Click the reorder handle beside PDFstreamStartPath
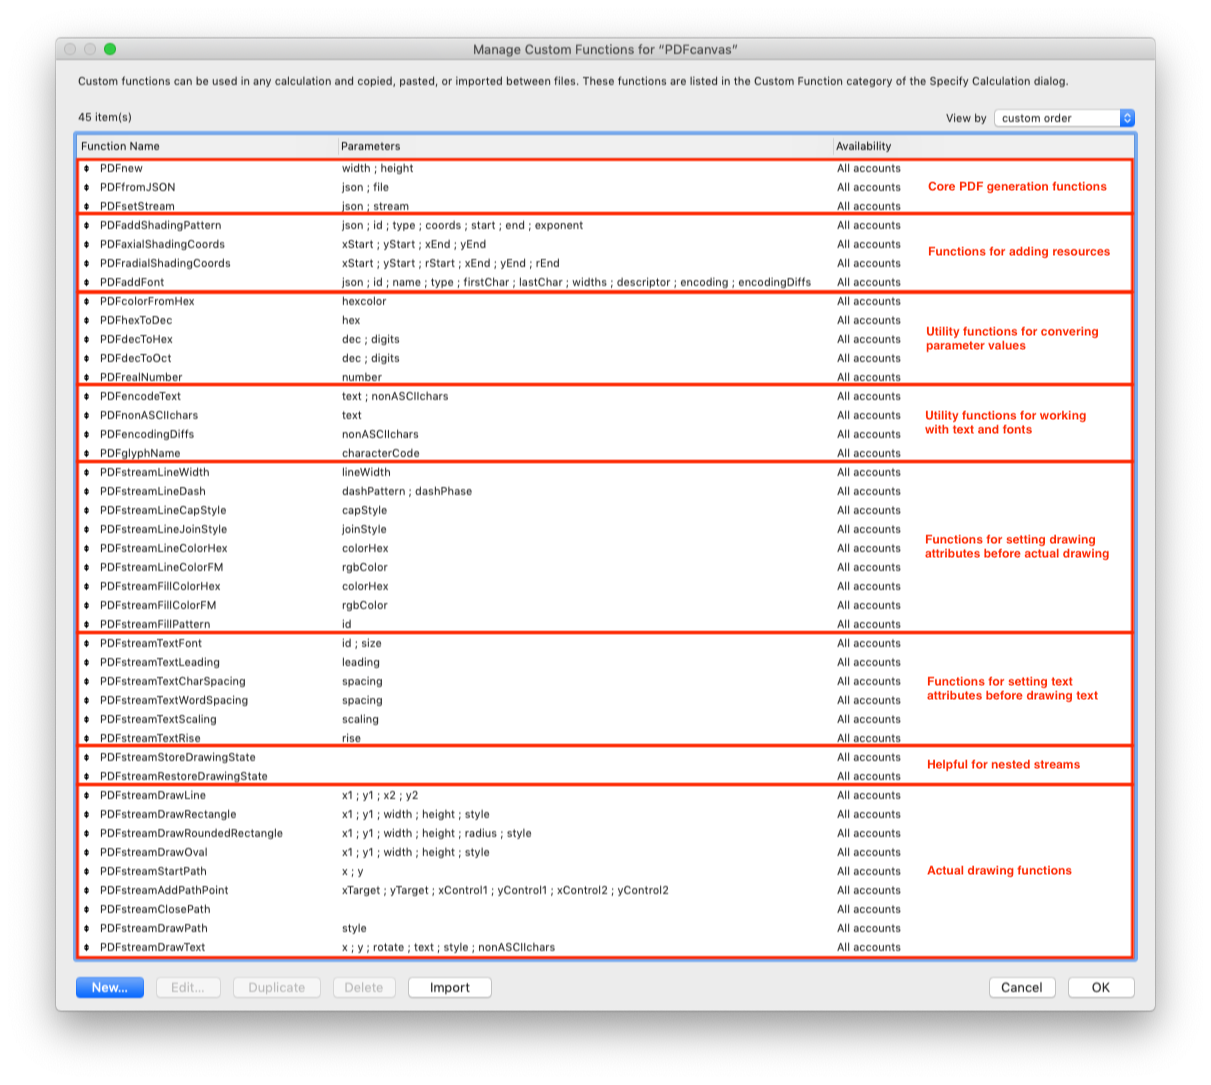This screenshot has height=1085, width=1211. point(87,871)
